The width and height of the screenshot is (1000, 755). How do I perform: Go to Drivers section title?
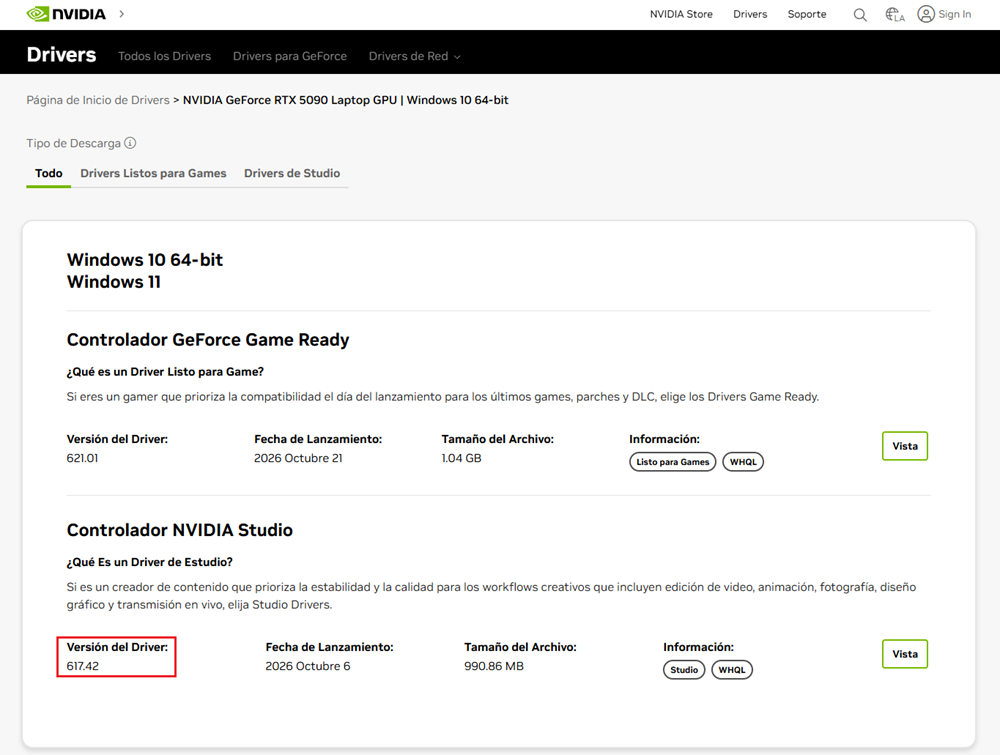point(61,55)
